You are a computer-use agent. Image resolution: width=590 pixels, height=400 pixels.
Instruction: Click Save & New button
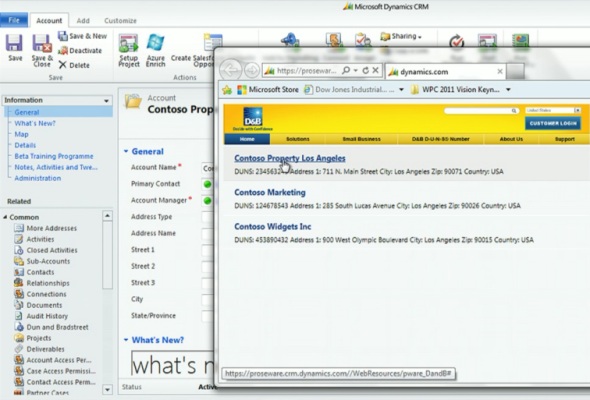[x=82, y=36]
